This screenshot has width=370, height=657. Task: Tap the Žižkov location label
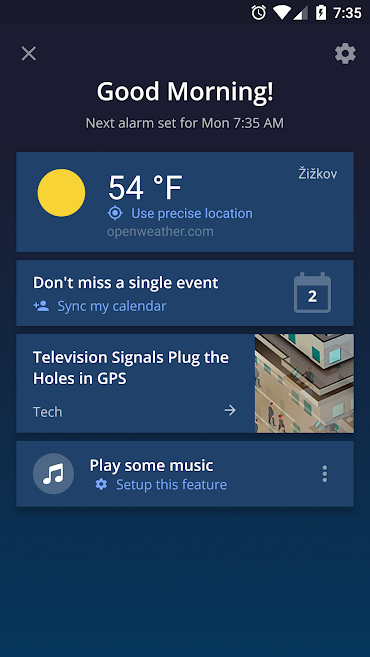pyautogui.click(x=318, y=173)
